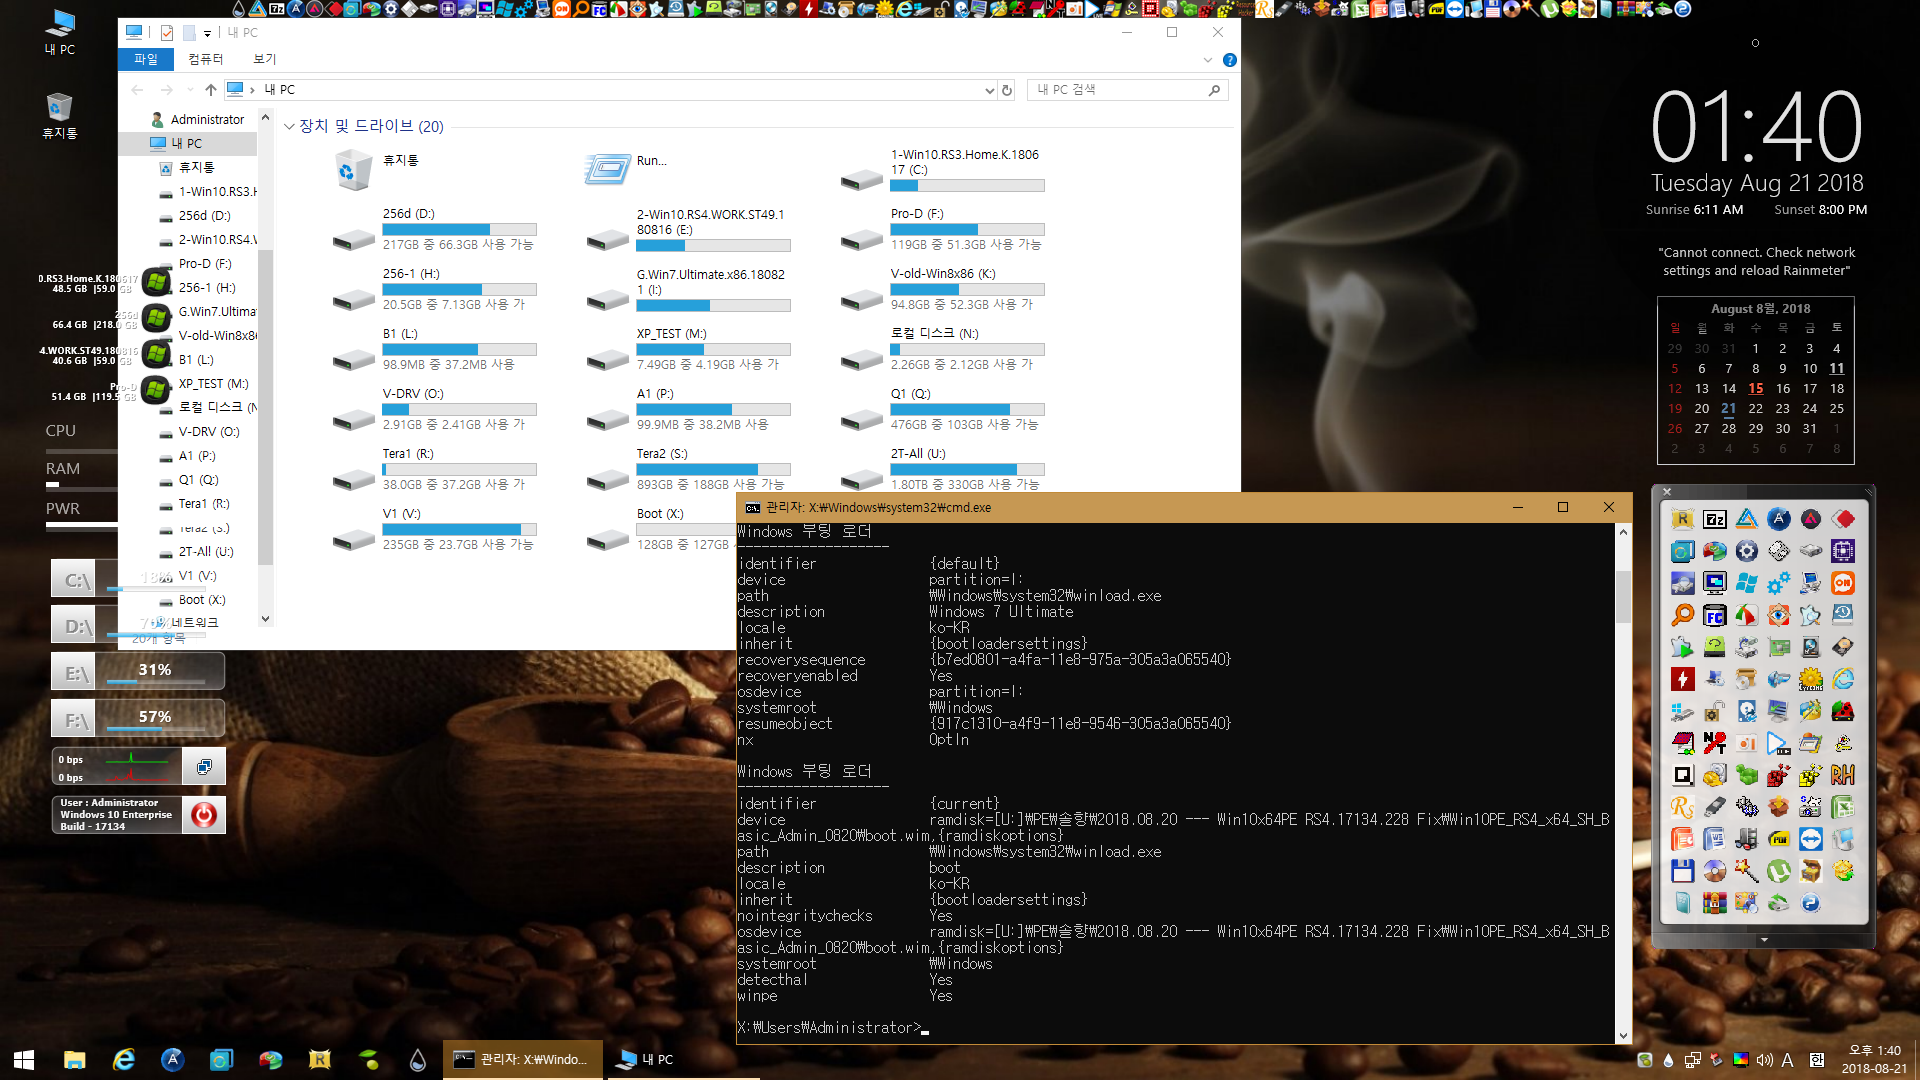Select 256d (D:) in the navigation tree
The height and width of the screenshot is (1080, 1920).
[x=205, y=215]
